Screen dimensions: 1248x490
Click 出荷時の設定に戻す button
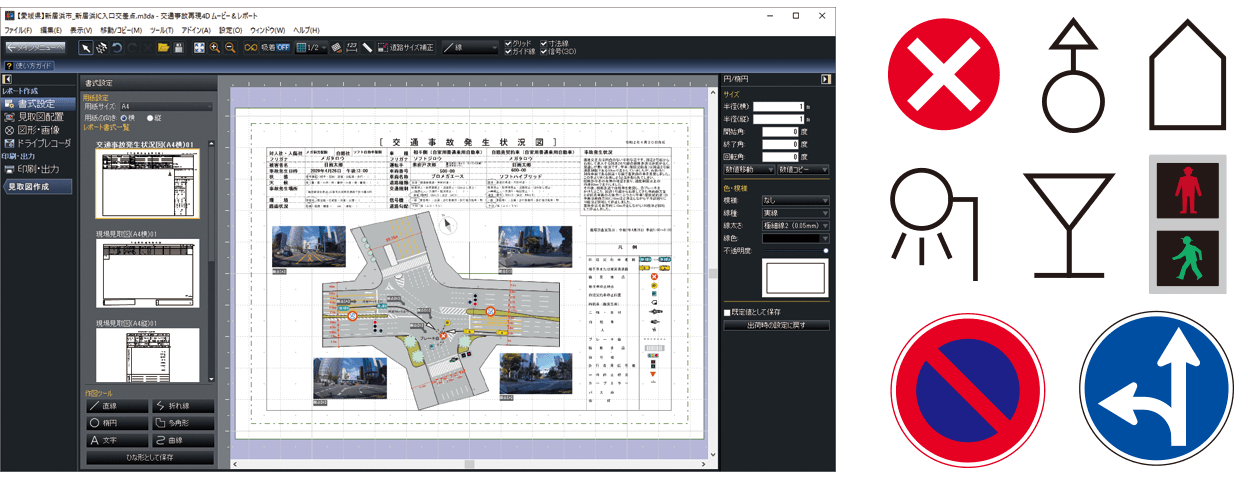coord(776,326)
